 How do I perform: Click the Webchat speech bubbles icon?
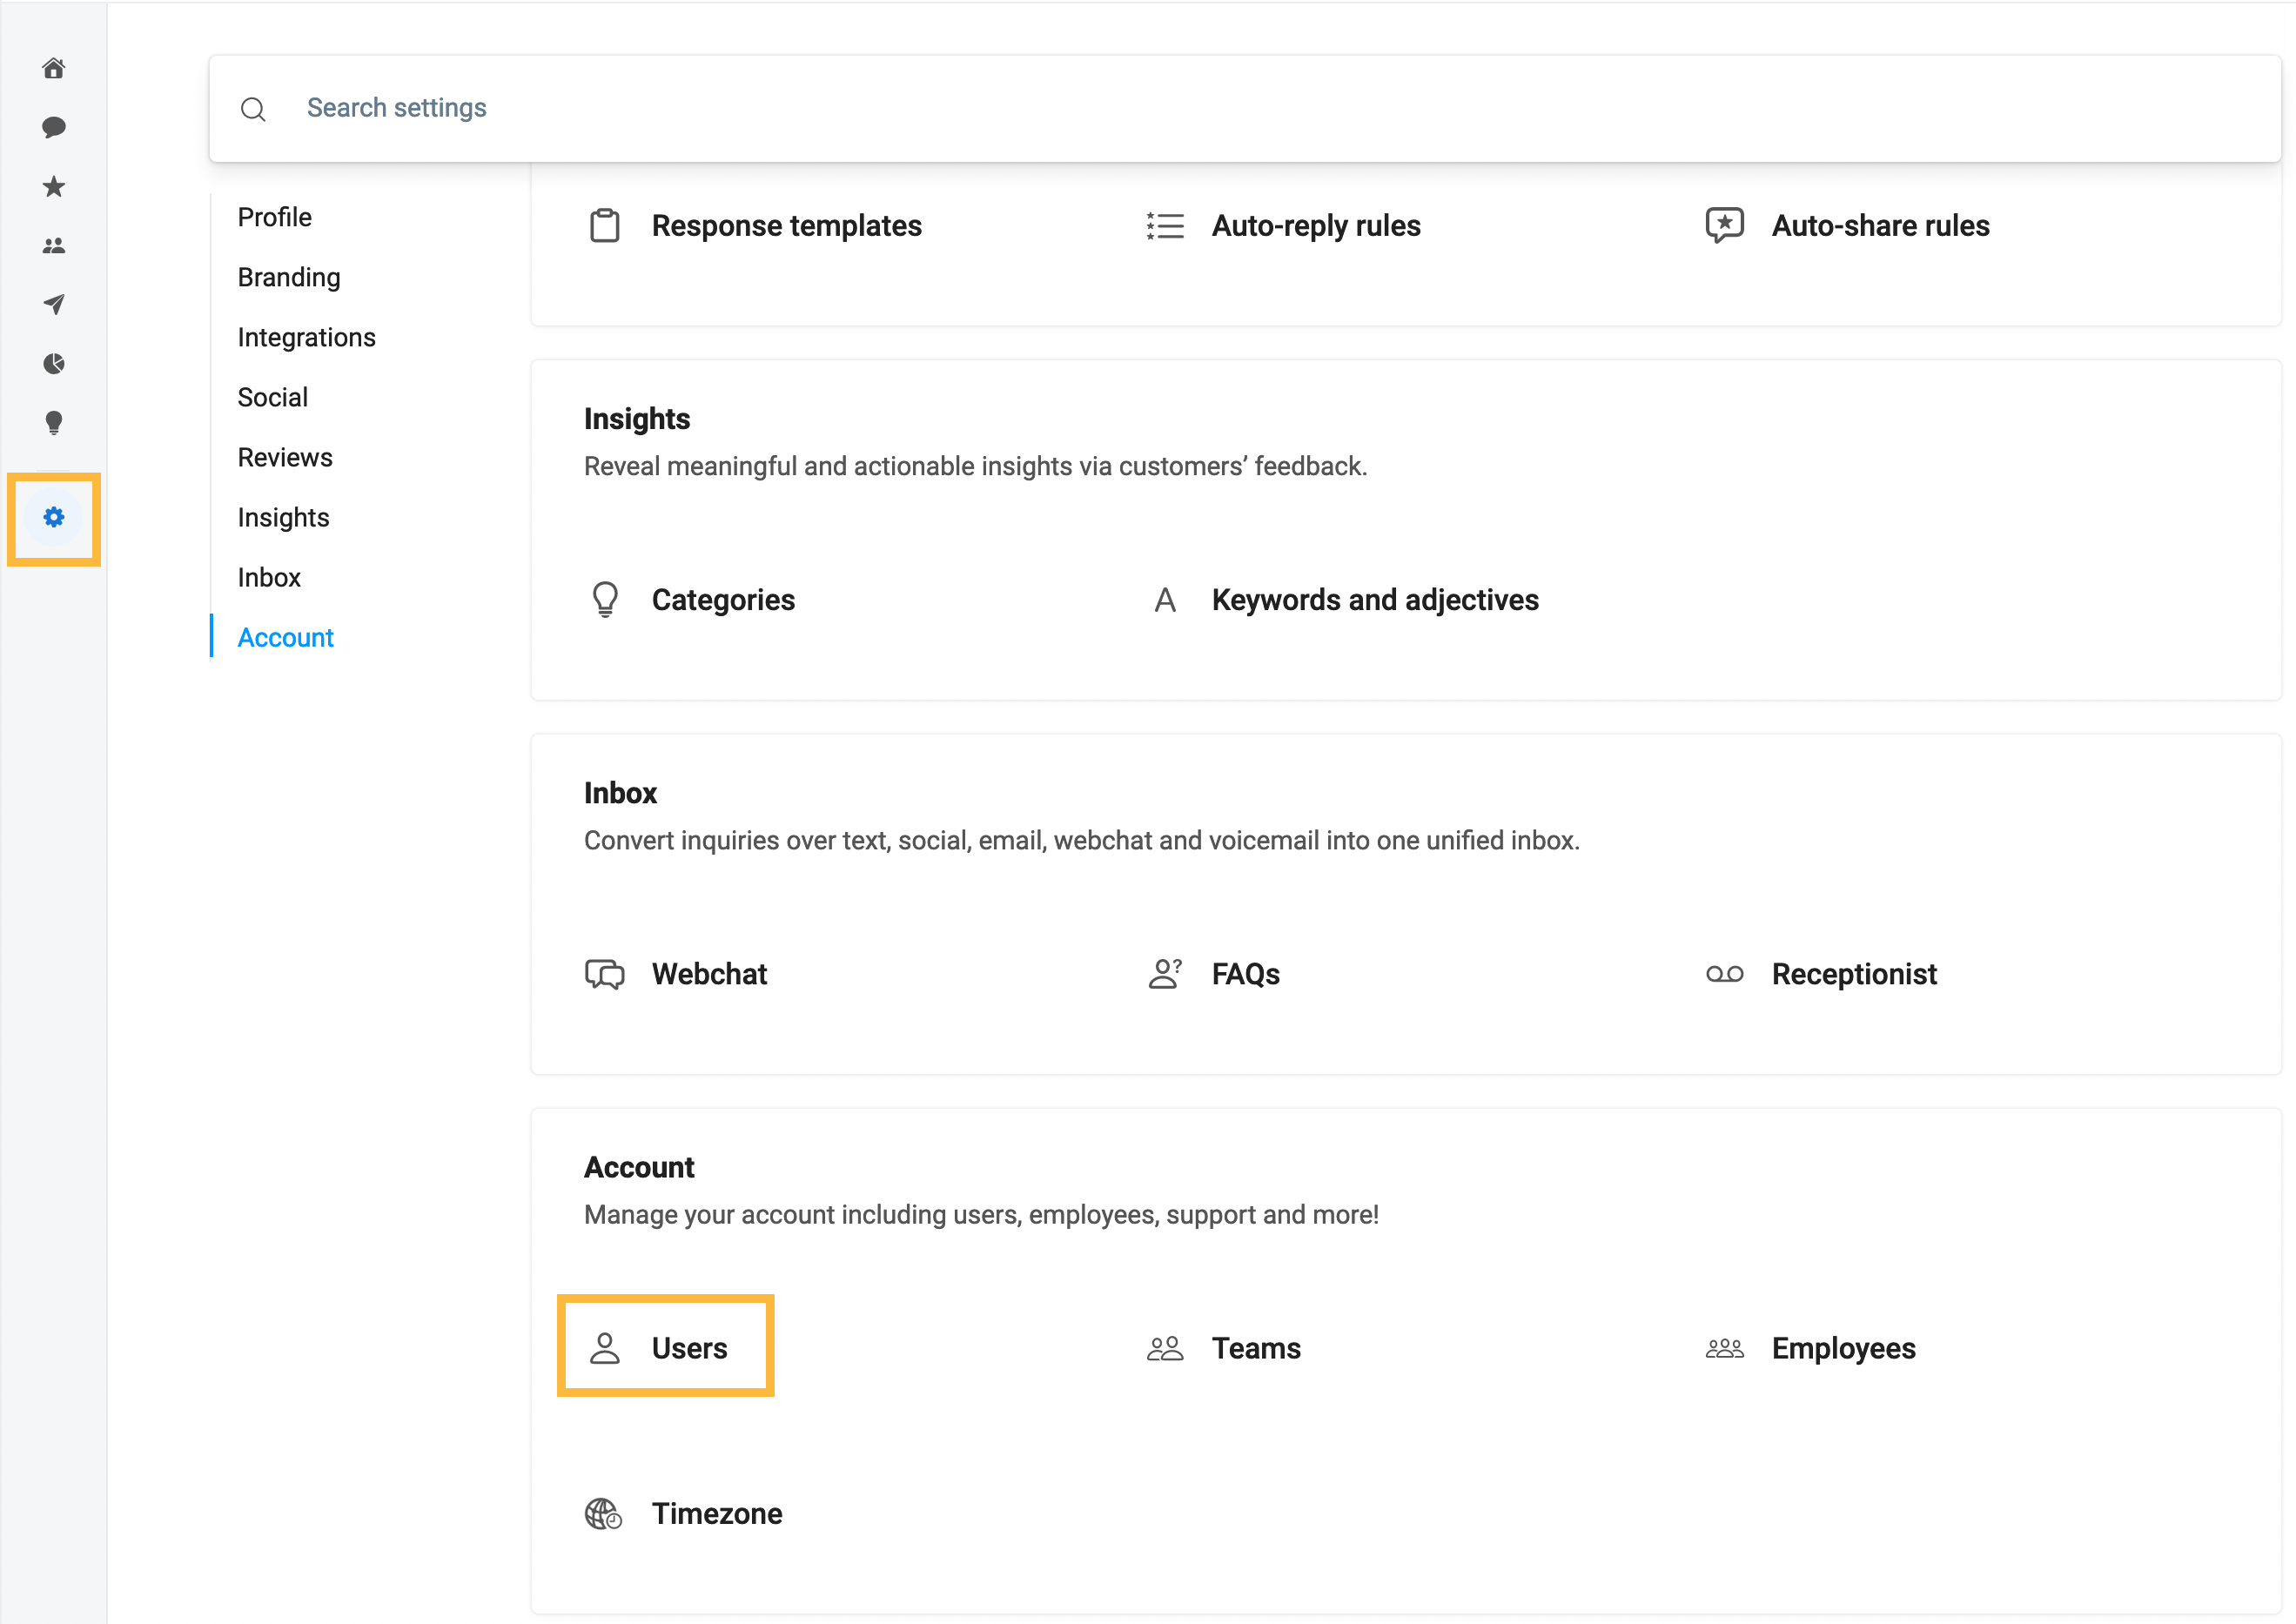[x=605, y=974]
